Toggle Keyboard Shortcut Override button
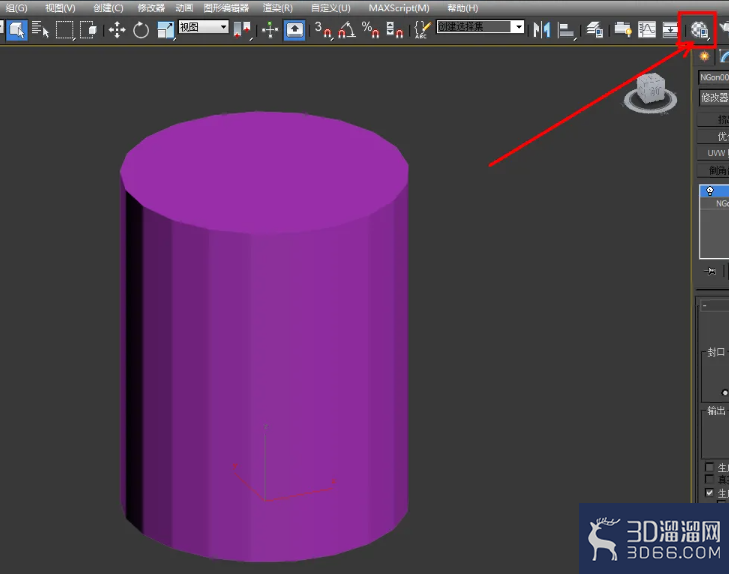This screenshot has height=574, width=729. click(x=294, y=31)
